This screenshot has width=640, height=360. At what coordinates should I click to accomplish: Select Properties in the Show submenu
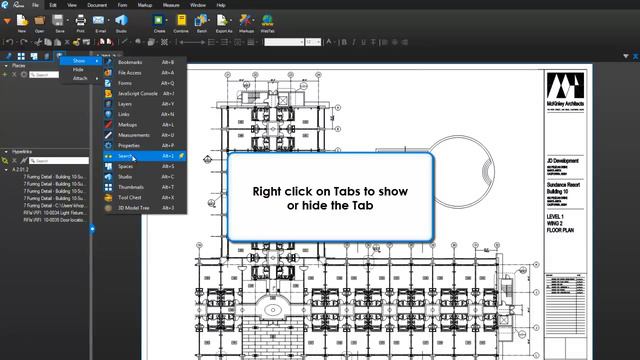[x=145, y=146]
